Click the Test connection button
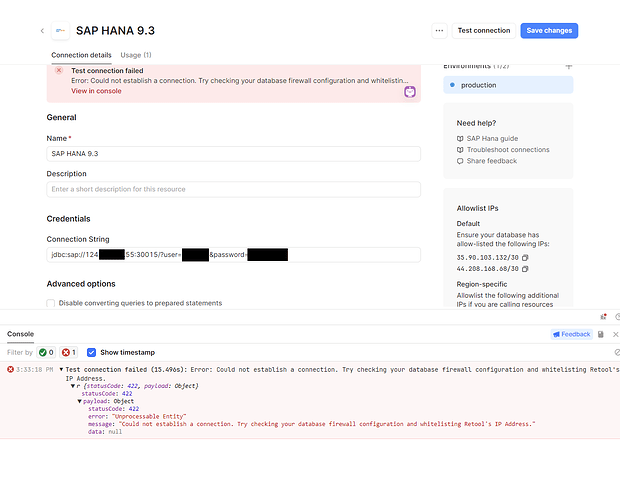 point(484,30)
